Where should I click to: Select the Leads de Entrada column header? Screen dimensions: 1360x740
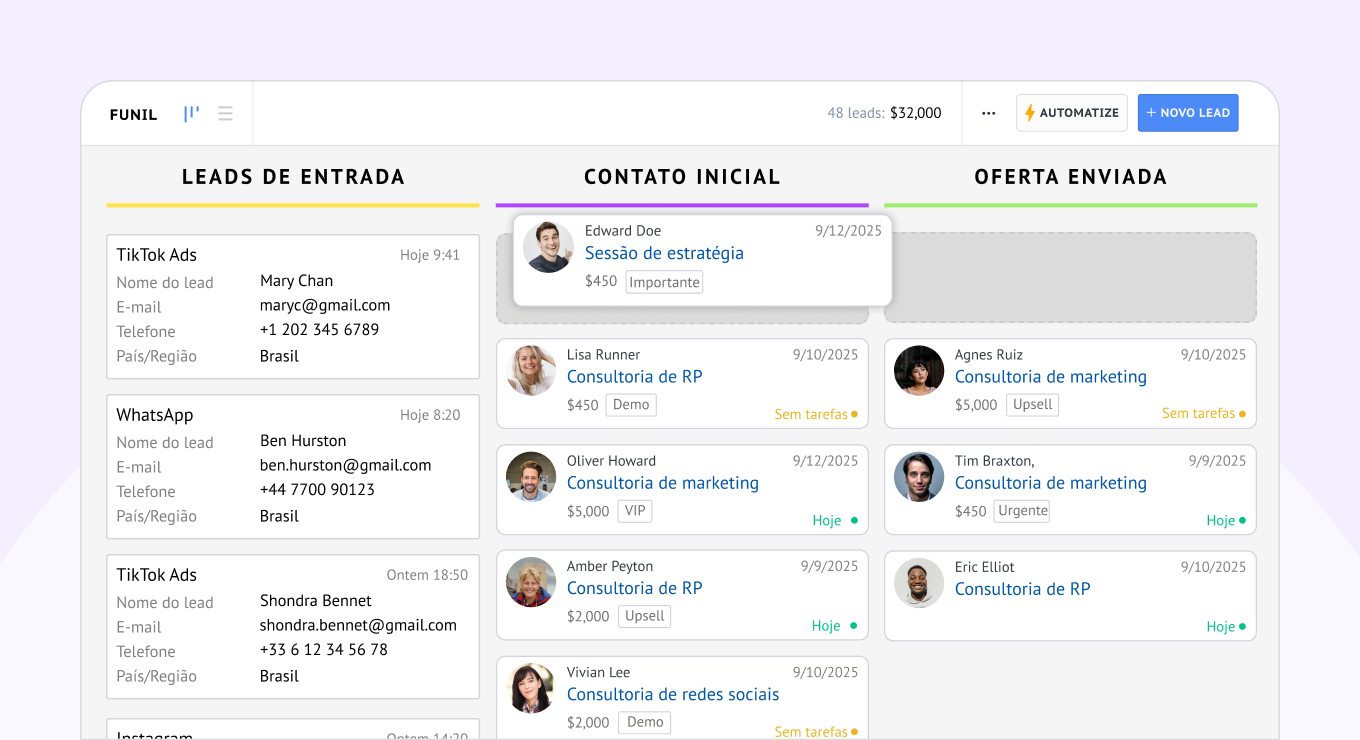point(293,177)
